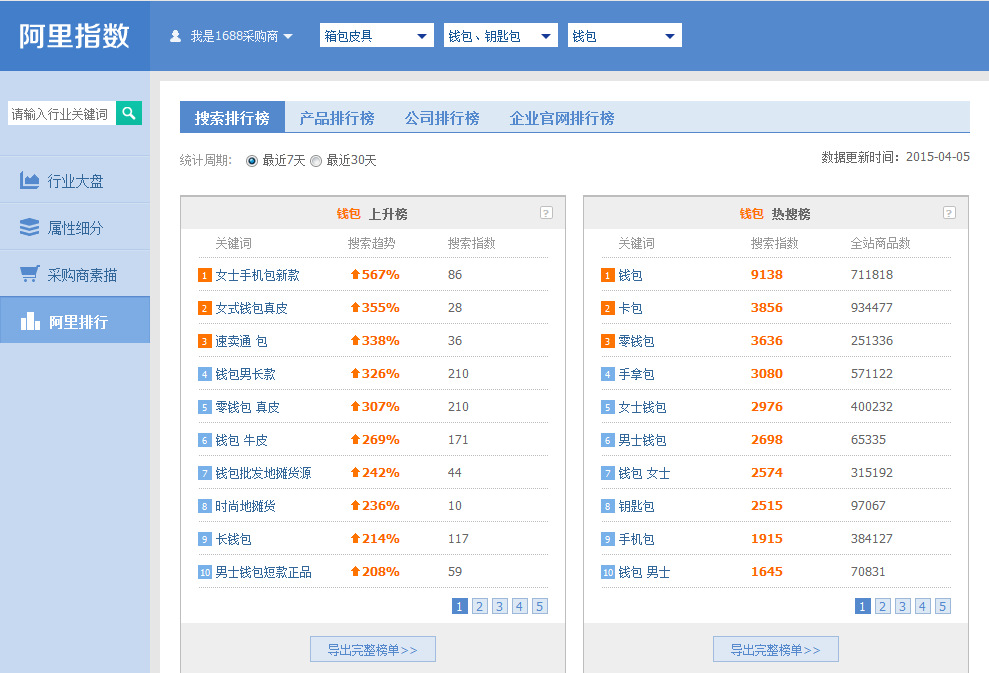Open keyword 速卖通 包 in 上升榜
989x673 pixels.
[241, 341]
